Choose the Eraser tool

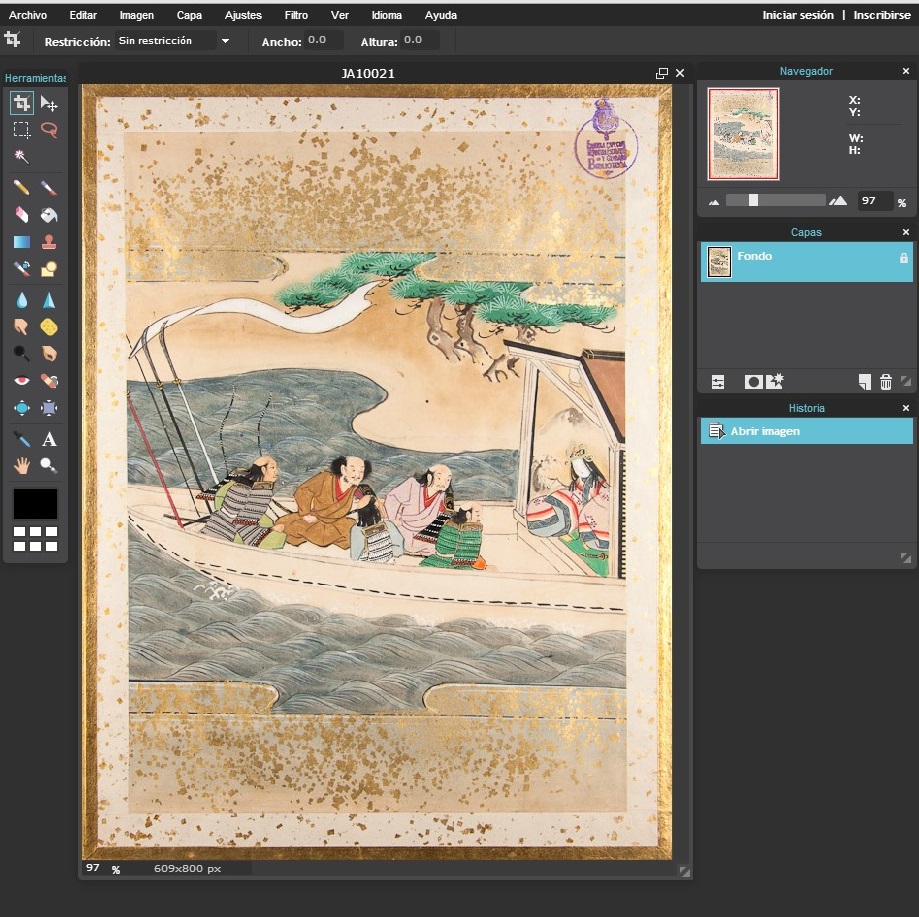(22, 214)
